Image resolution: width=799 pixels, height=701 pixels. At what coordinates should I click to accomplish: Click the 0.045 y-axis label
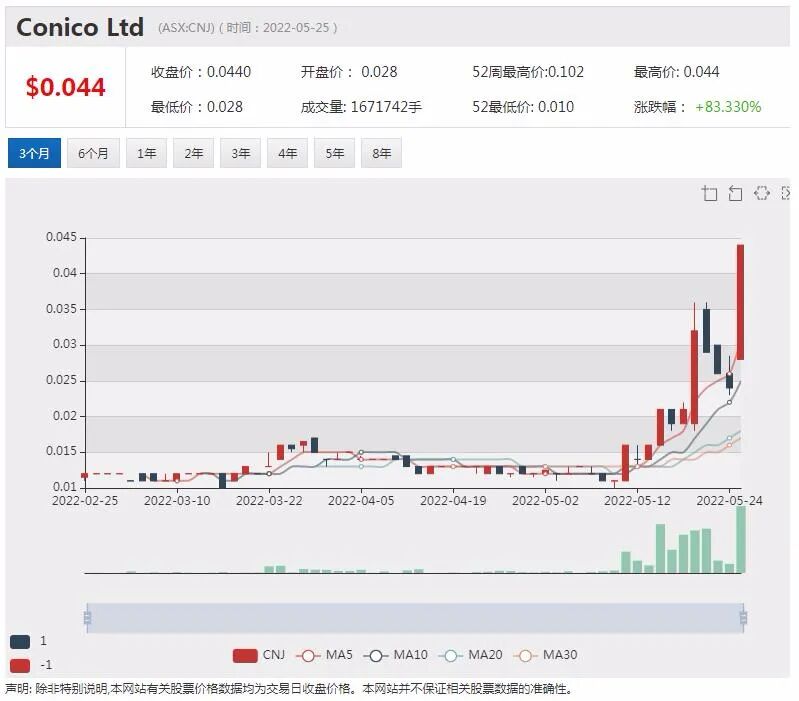tap(61, 237)
